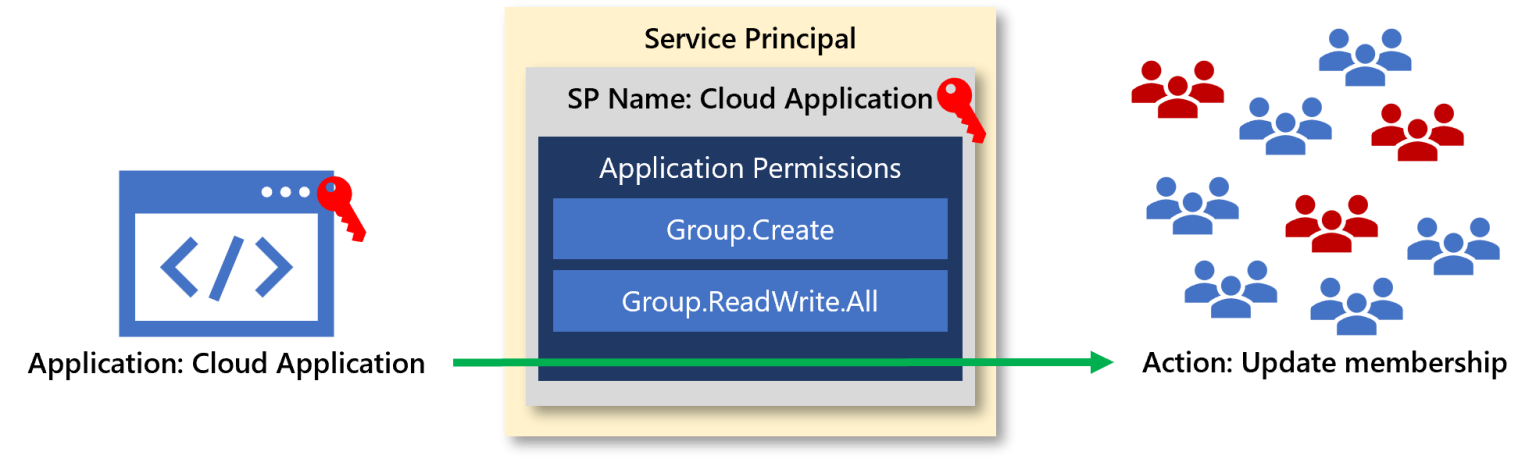Click the red user group in the cluster center

(1331, 223)
